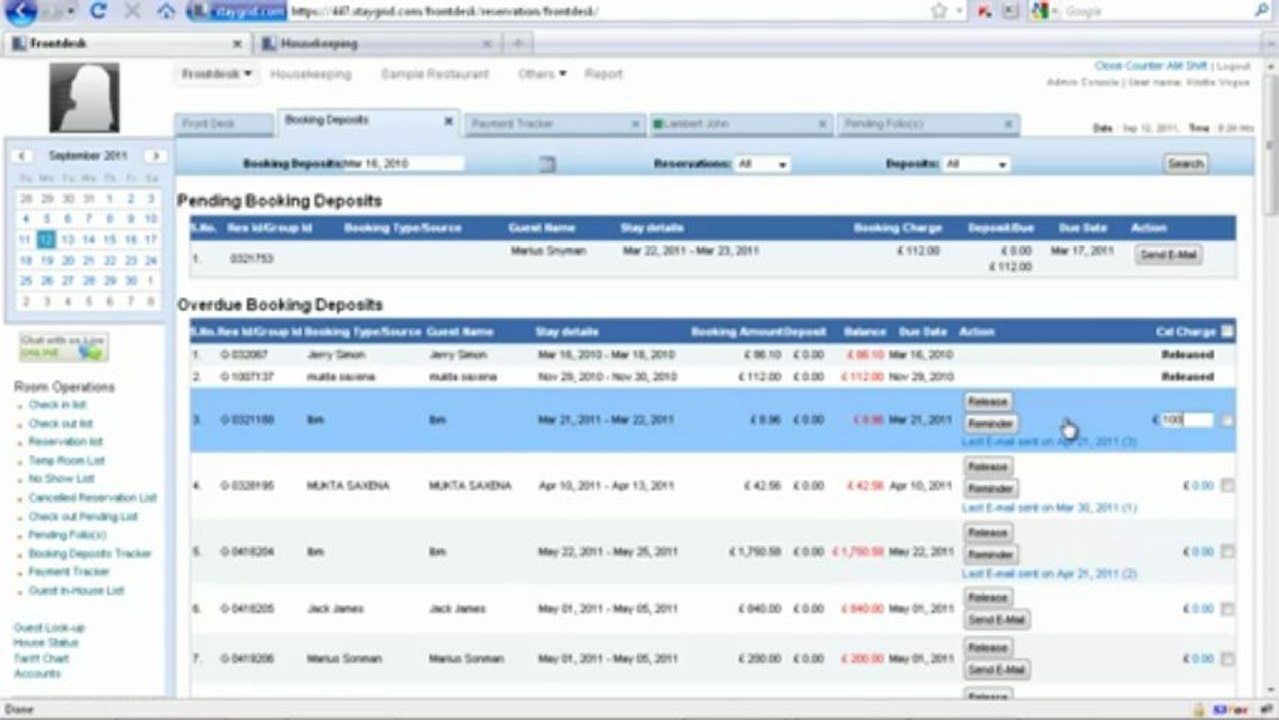Viewport: 1279px width, 720px height.
Task: Open the Booking Deposits Tracker sidebar link
Action: coord(90,554)
